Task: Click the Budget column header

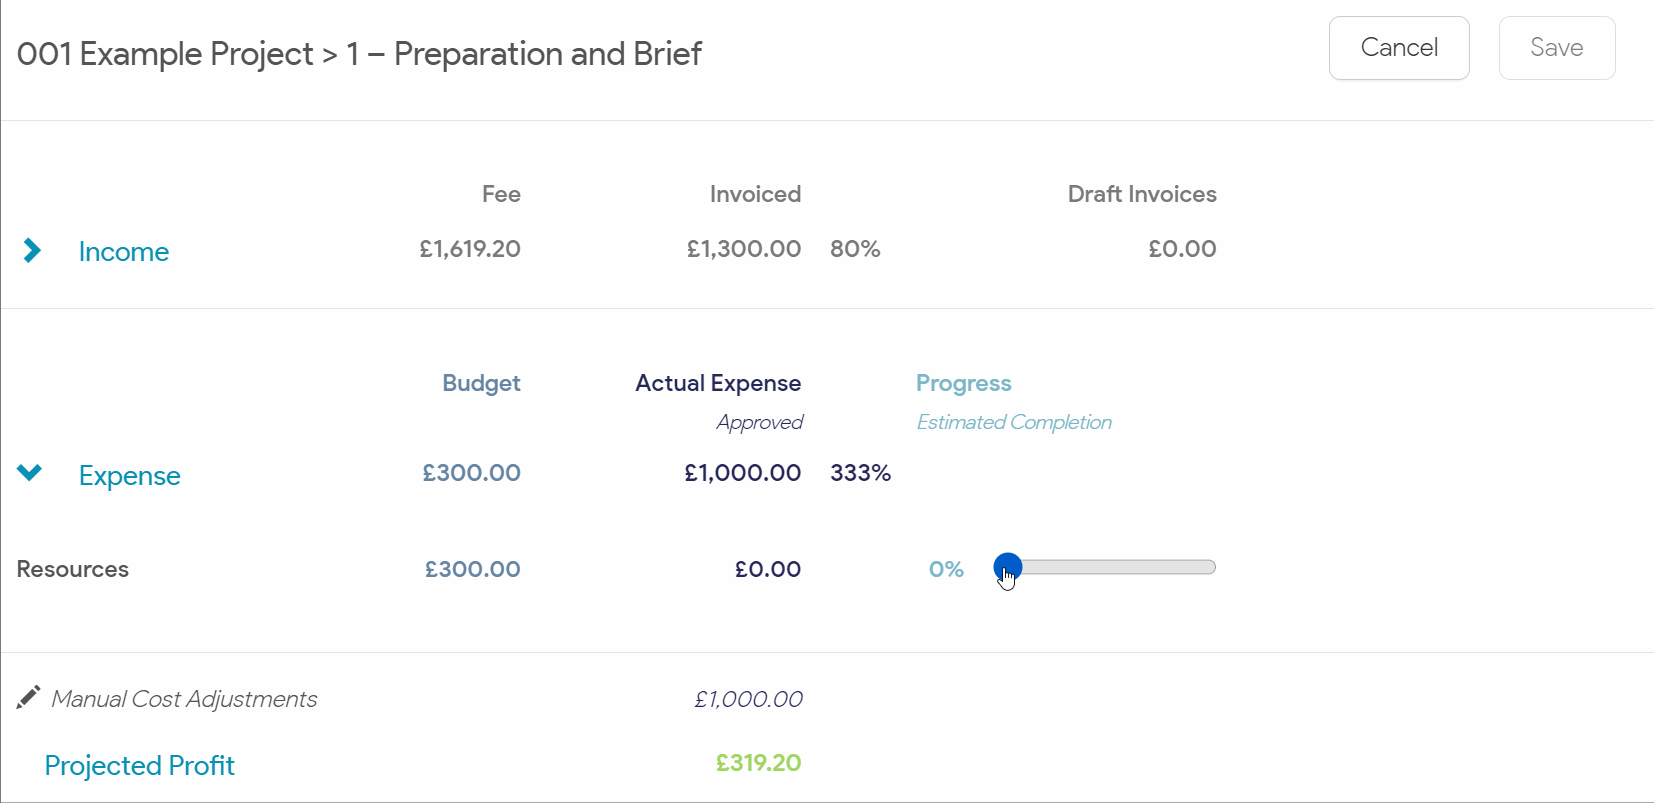Action: [x=481, y=383]
